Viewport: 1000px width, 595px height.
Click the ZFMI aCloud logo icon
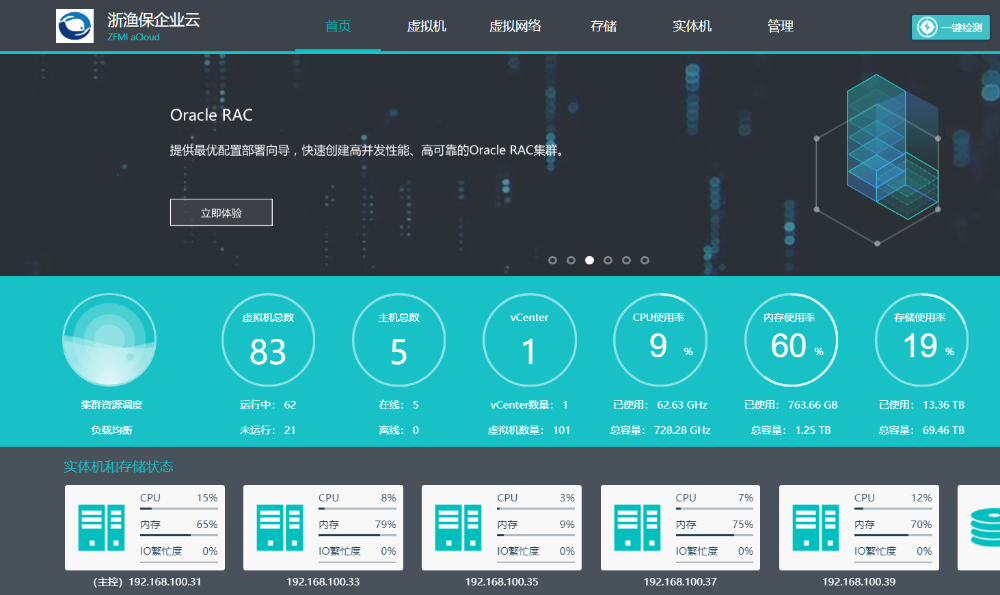(x=75, y=26)
